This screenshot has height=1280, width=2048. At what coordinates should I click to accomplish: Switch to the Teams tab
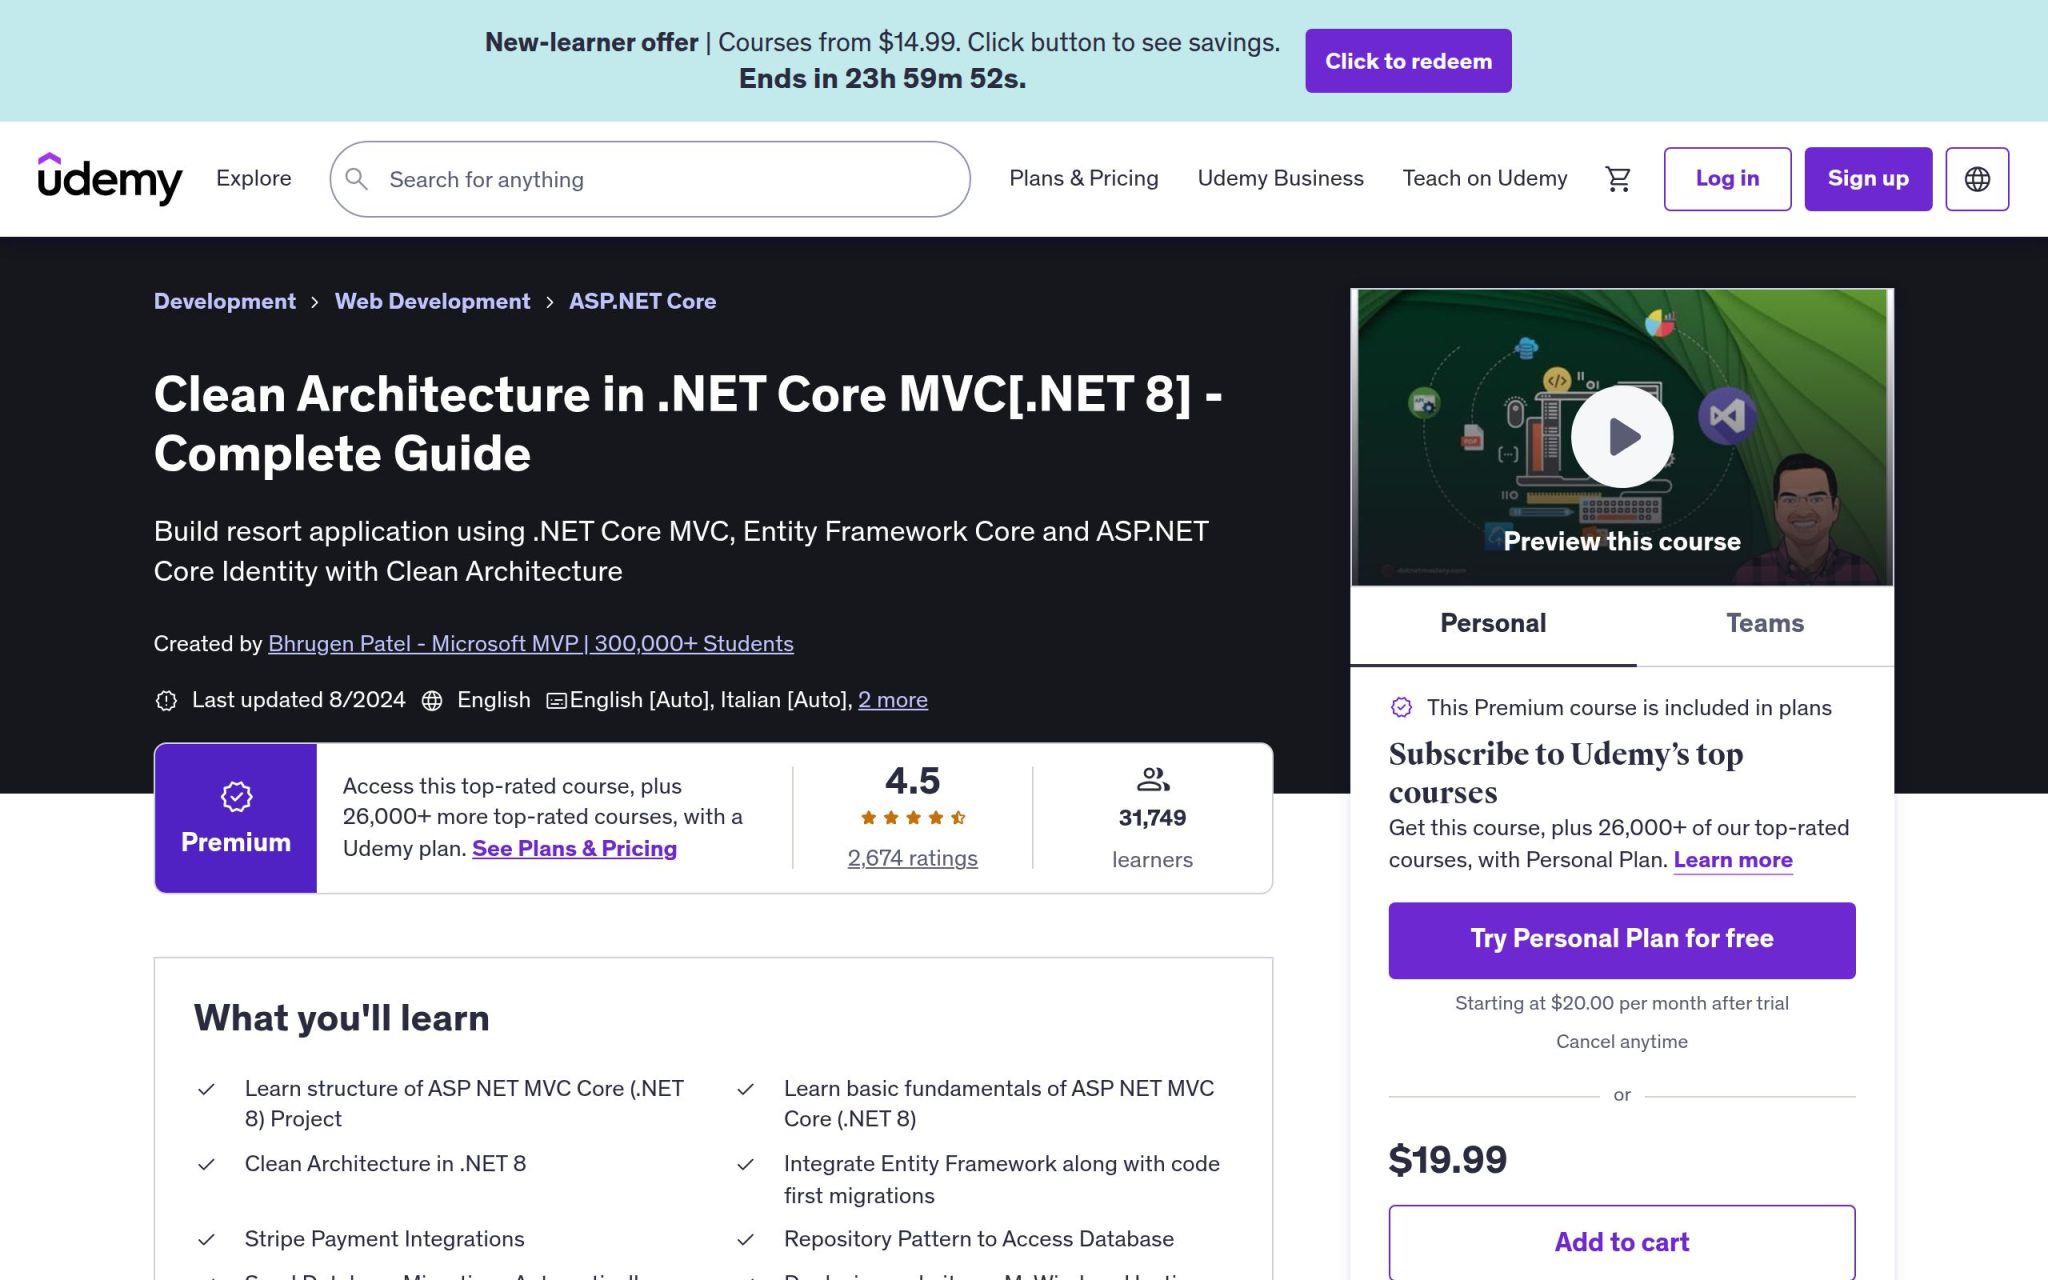tap(1764, 623)
